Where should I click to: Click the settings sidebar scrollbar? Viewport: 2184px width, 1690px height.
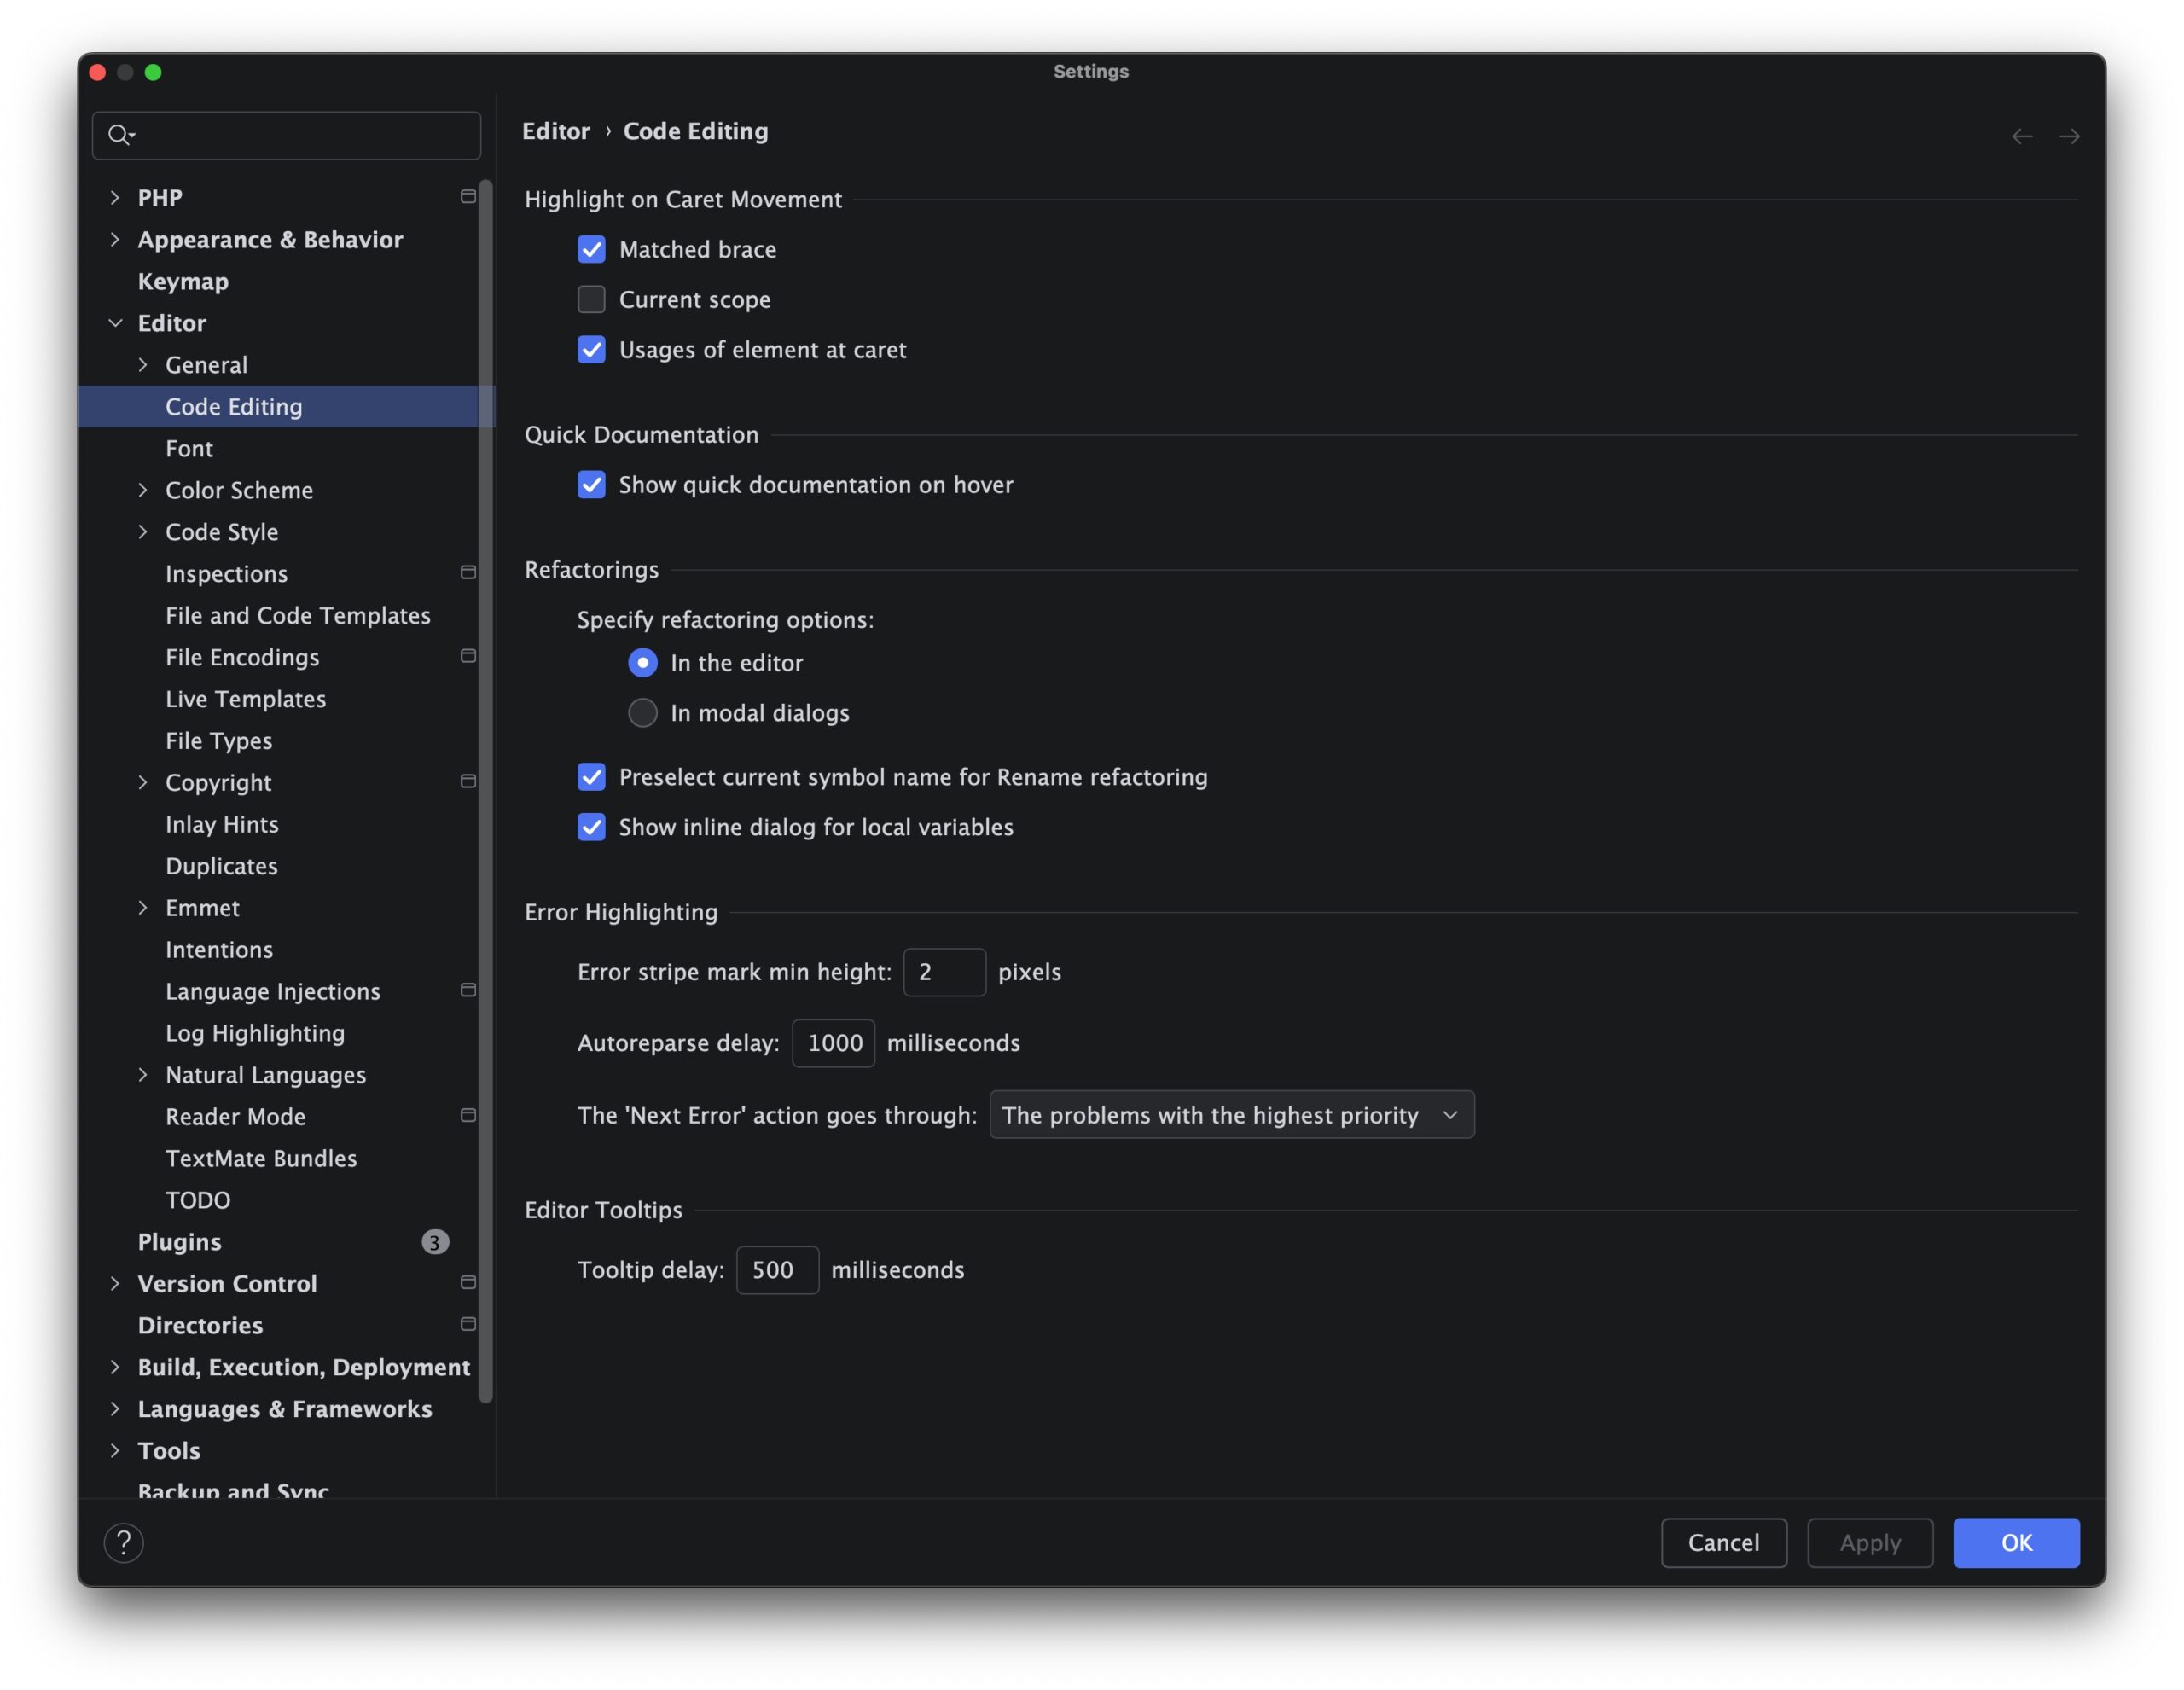485,790
